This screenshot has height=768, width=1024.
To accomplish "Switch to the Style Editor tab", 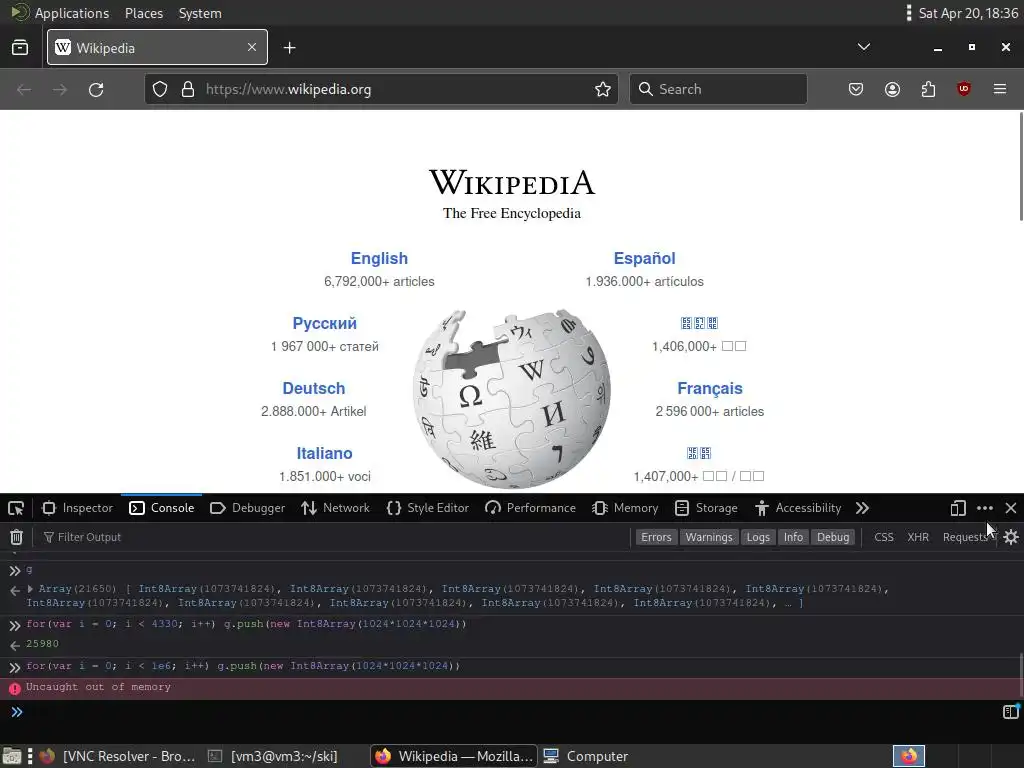I will click(428, 508).
